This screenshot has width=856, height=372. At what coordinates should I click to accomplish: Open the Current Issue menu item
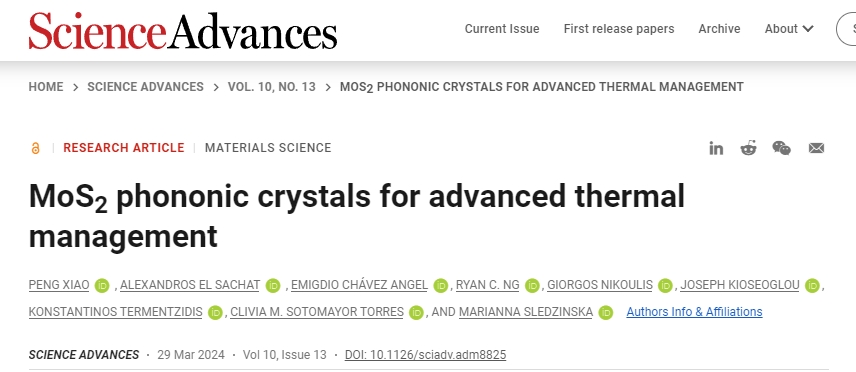tap(502, 29)
